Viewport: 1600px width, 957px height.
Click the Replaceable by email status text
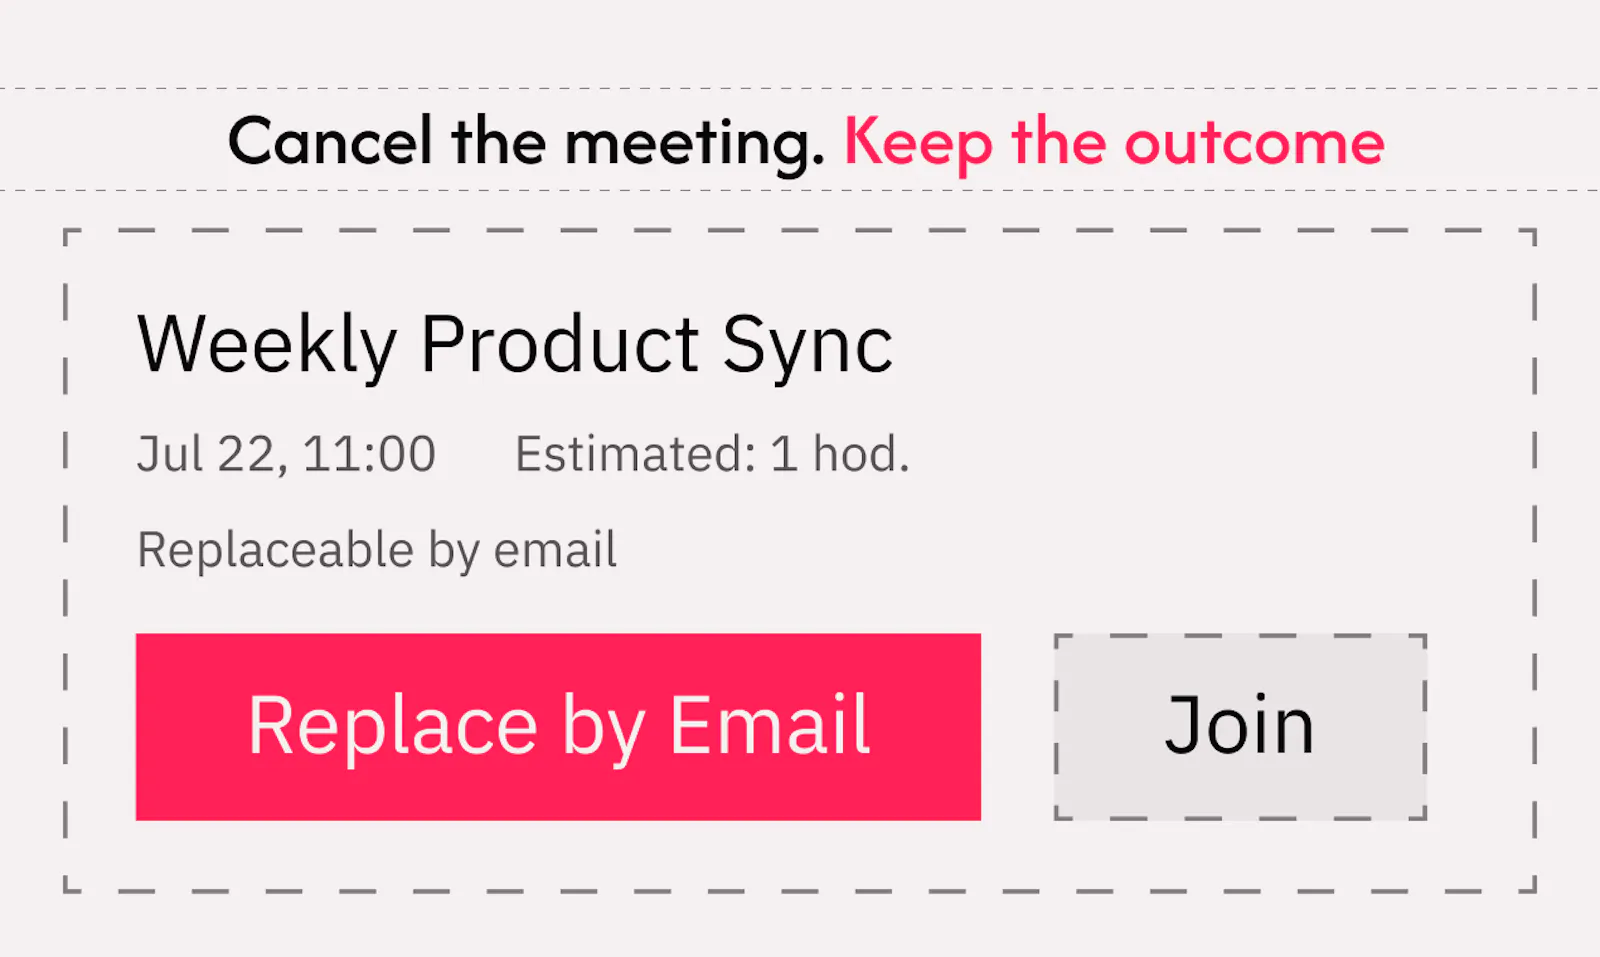[x=376, y=551]
